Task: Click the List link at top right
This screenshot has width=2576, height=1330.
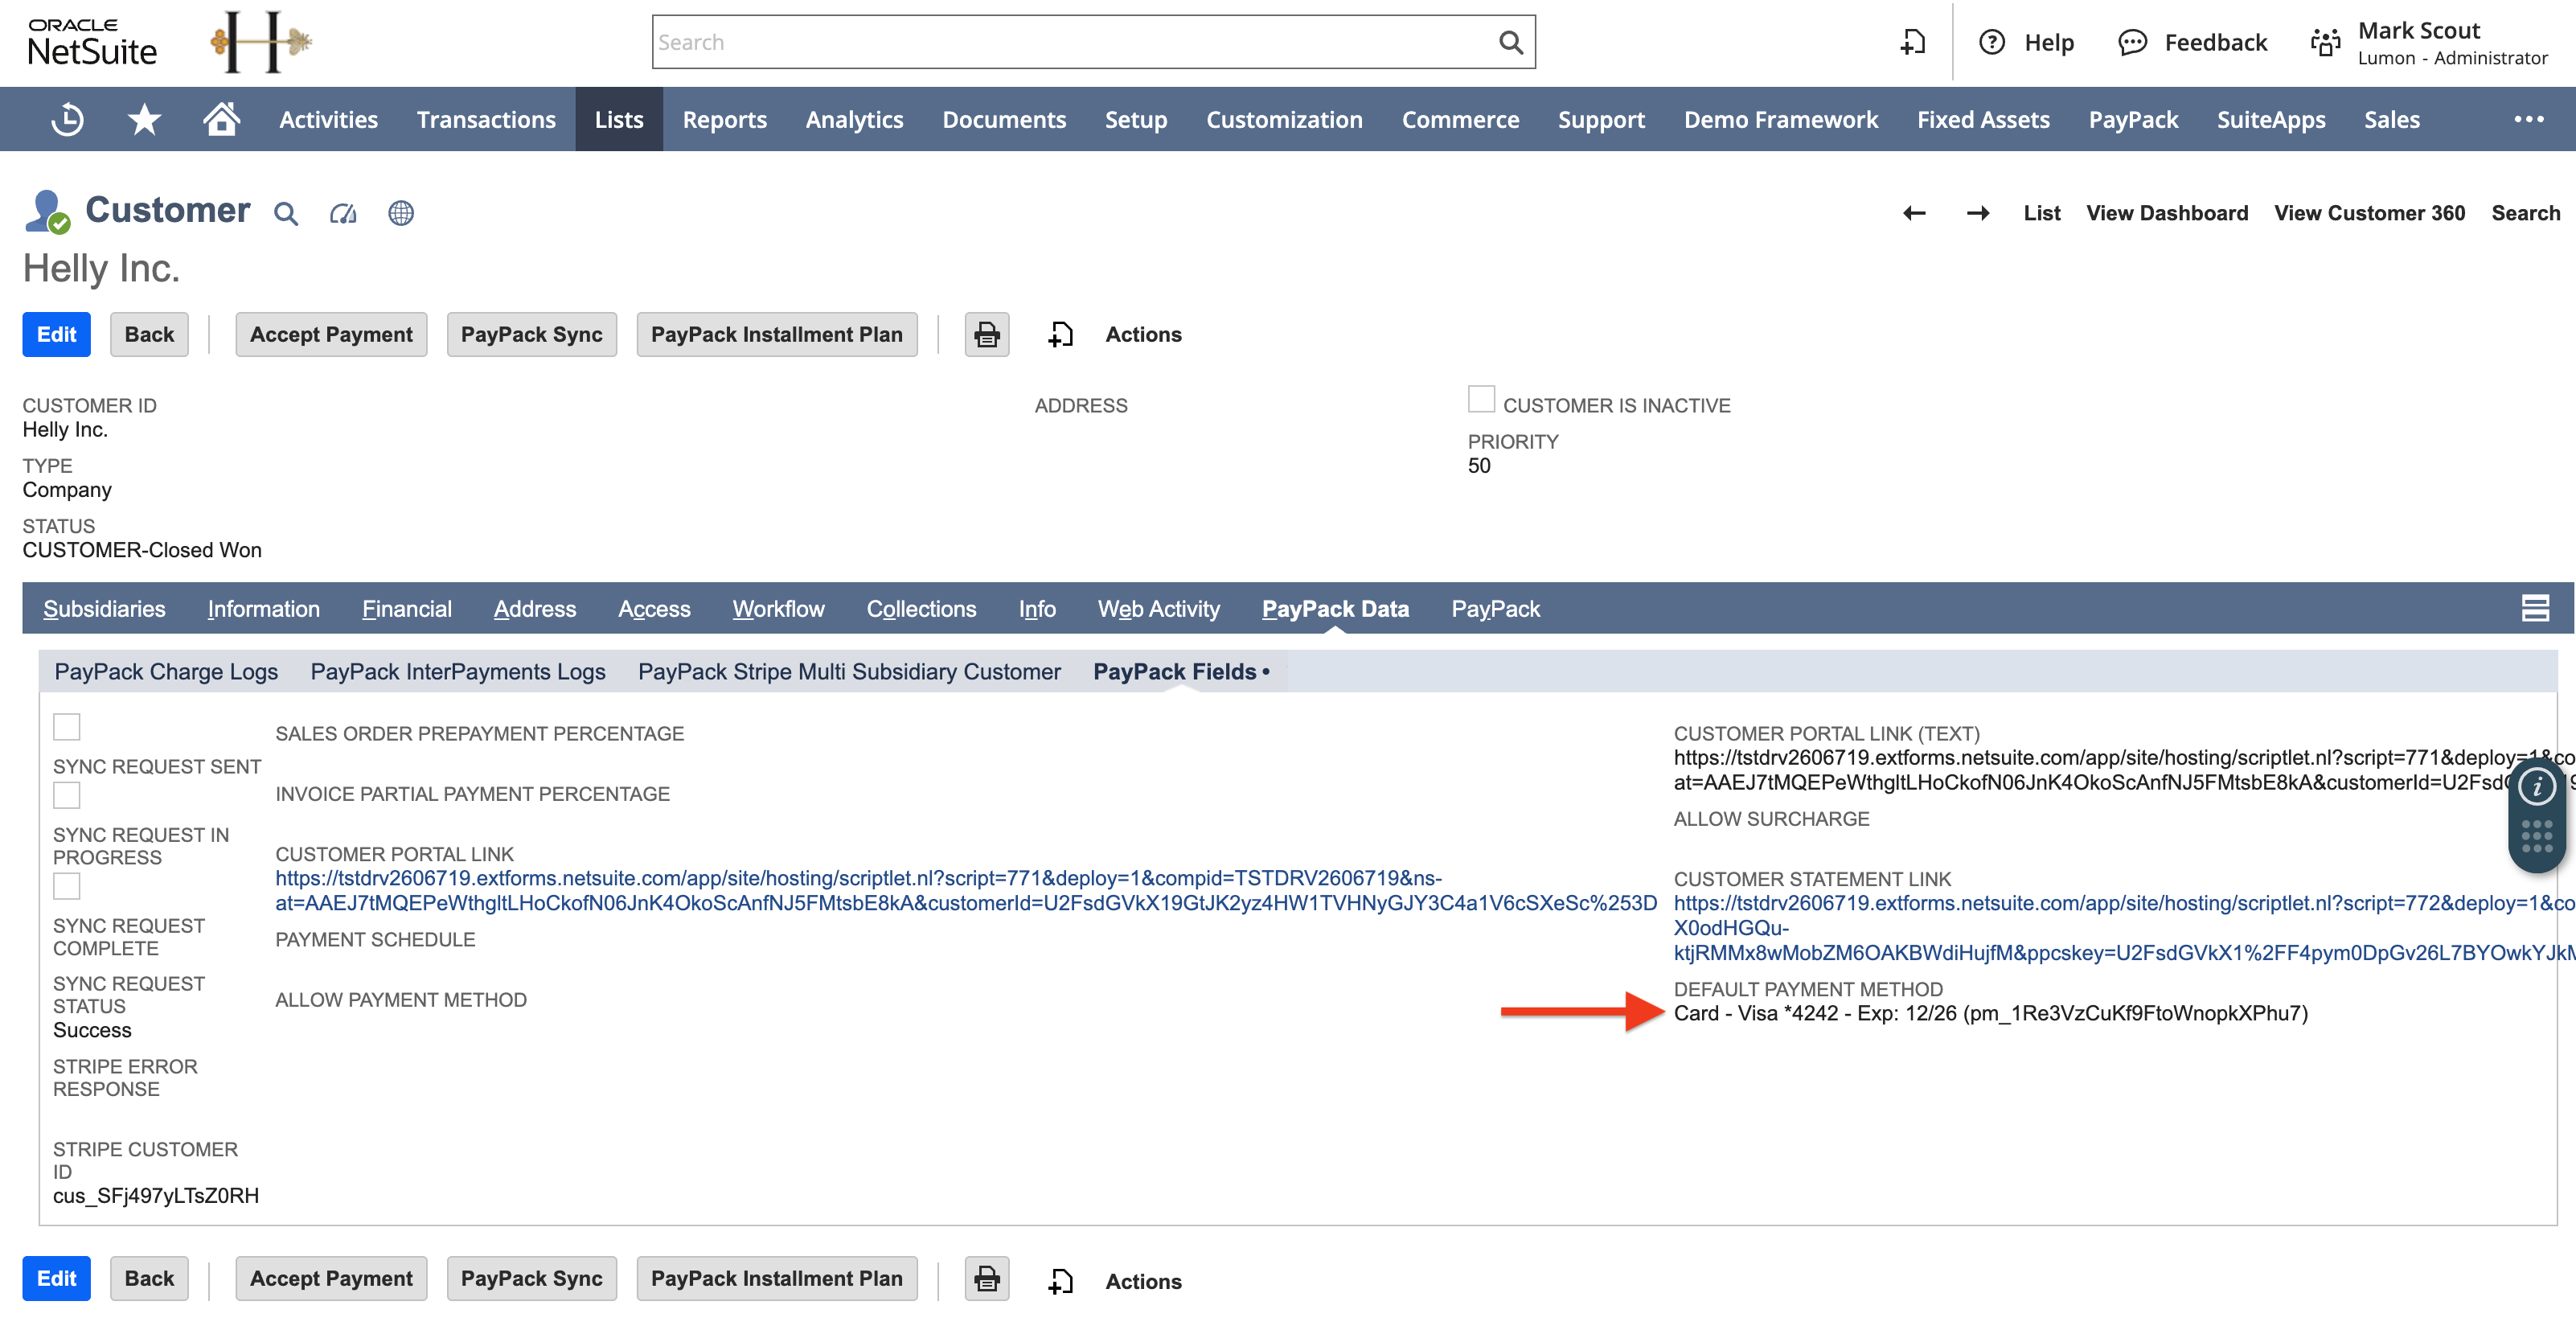Action: click(x=2041, y=213)
